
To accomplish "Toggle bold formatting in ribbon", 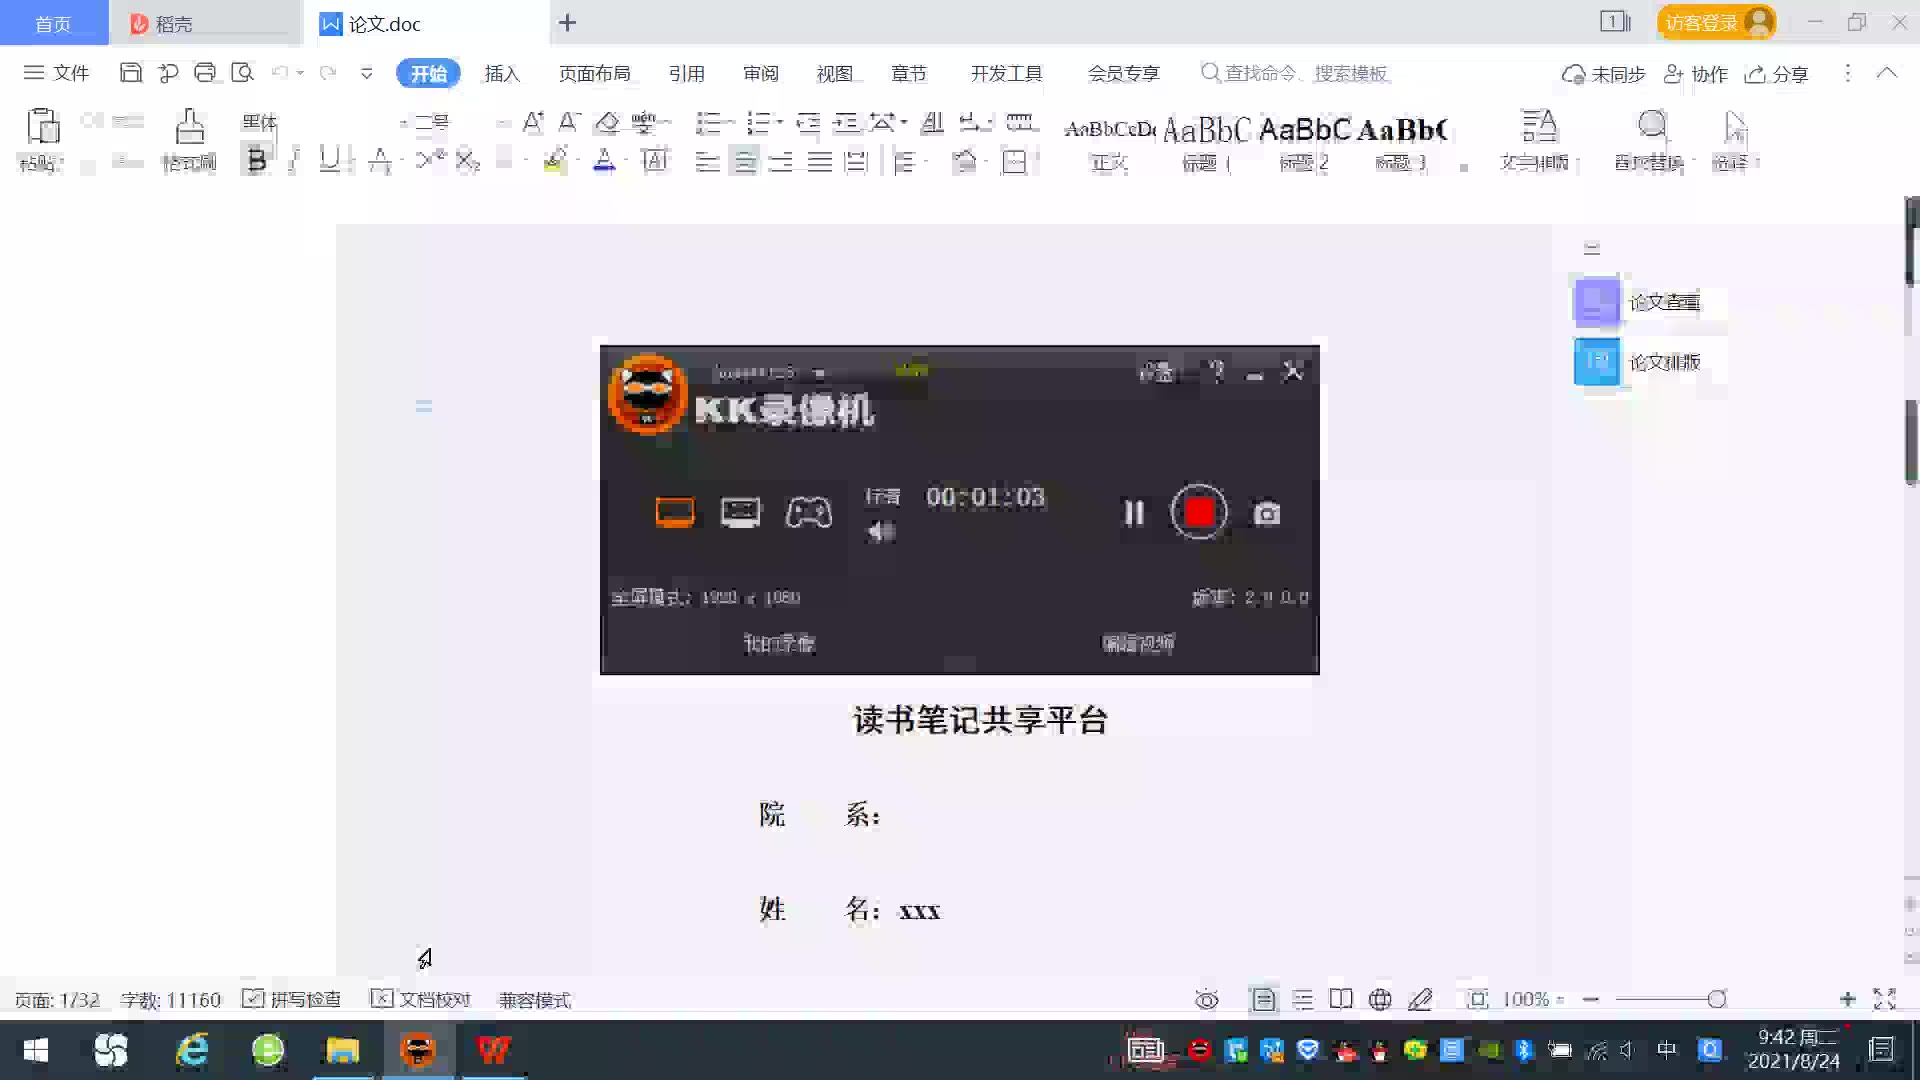I will 256,160.
